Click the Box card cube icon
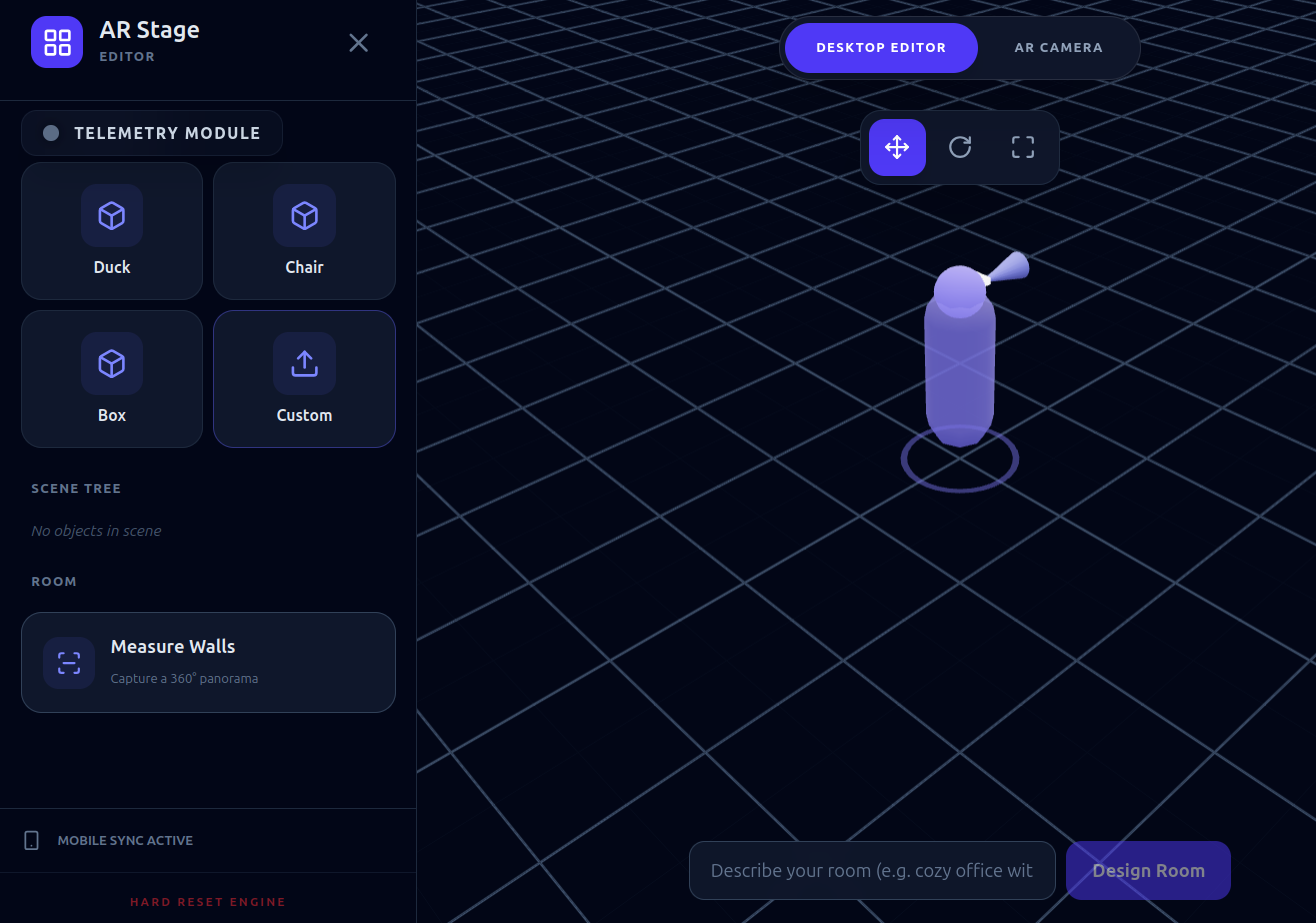The image size is (1316, 923). click(x=112, y=363)
